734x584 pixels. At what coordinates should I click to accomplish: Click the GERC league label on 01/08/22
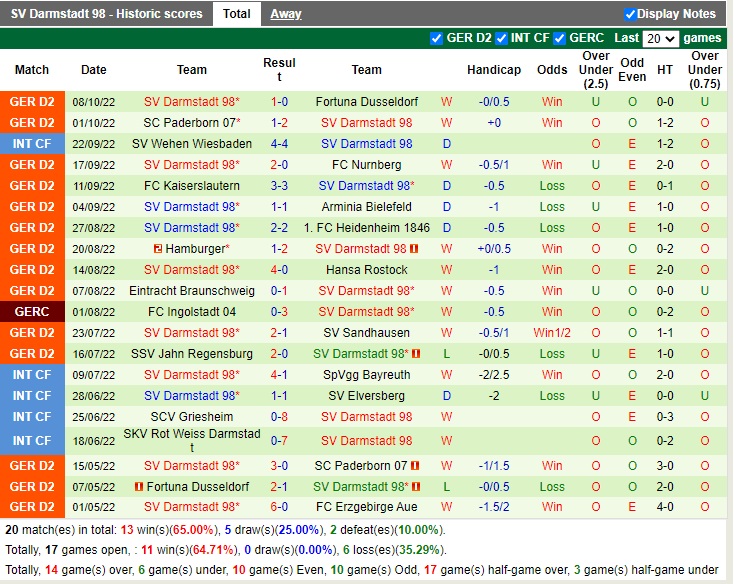click(x=32, y=312)
